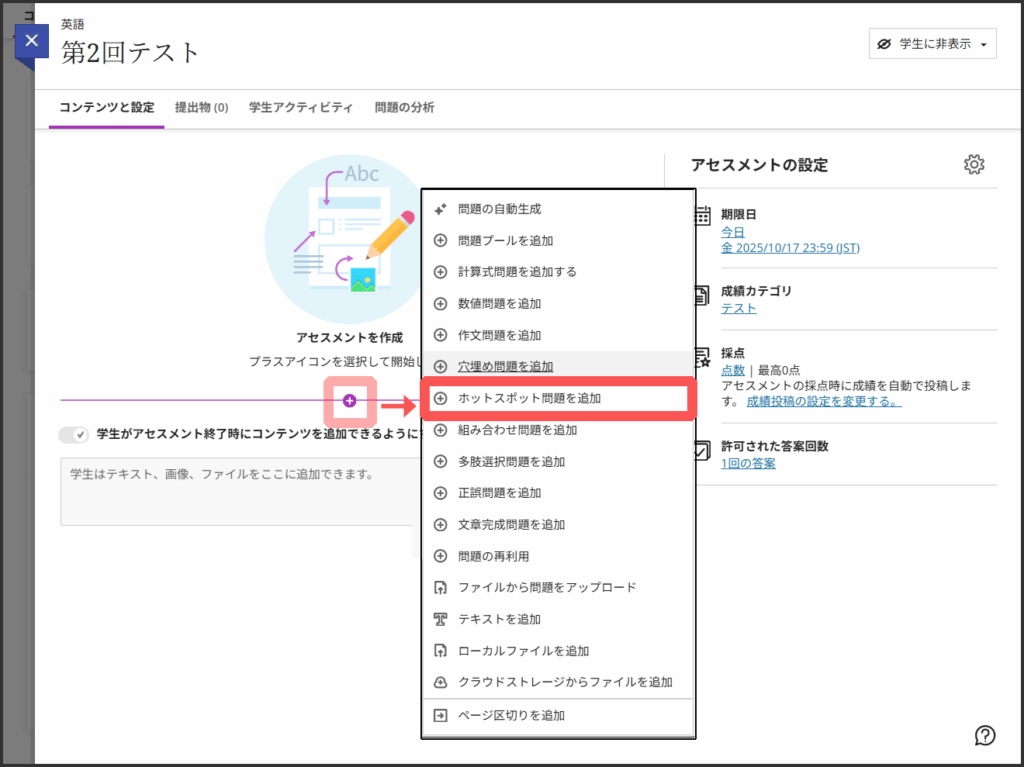Click the assessment settings gear icon
The width and height of the screenshot is (1024, 767).
pyautogui.click(x=974, y=165)
